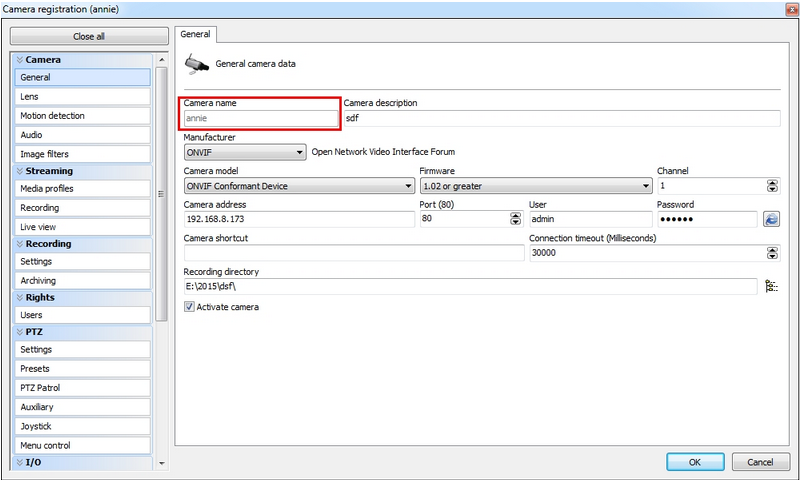Click the Camera name field
The height and width of the screenshot is (480, 800).
click(261, 118)
